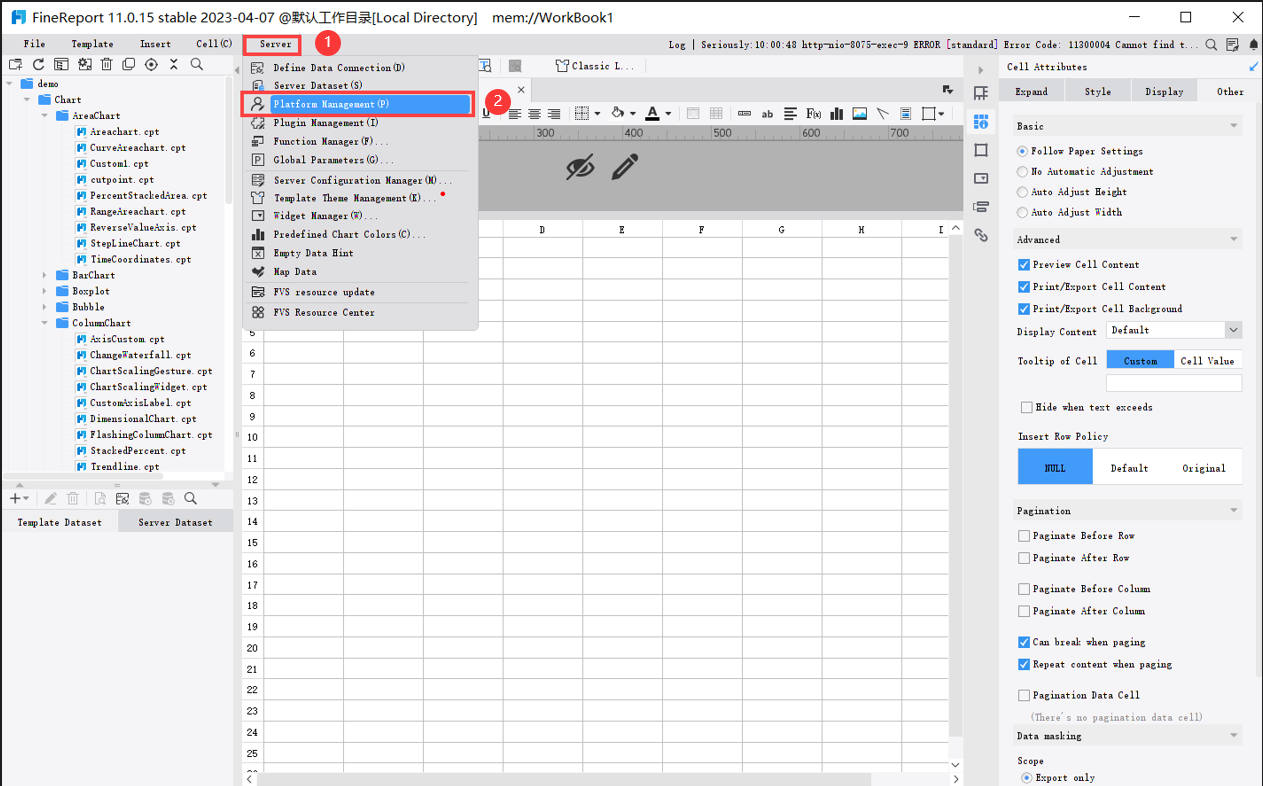Open the Cell Attributes panel icon in sidebar

pyautogui.click(x=981, y=120)
